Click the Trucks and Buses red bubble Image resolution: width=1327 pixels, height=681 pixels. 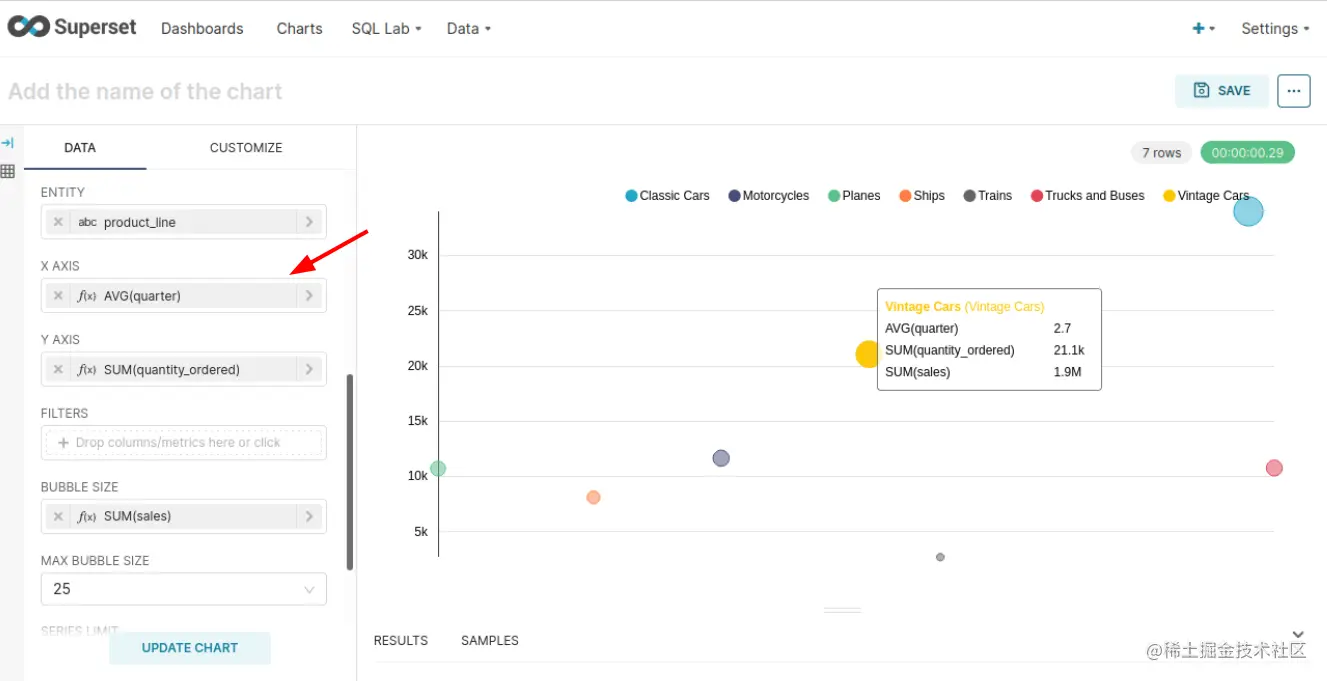click(1274, 468)
